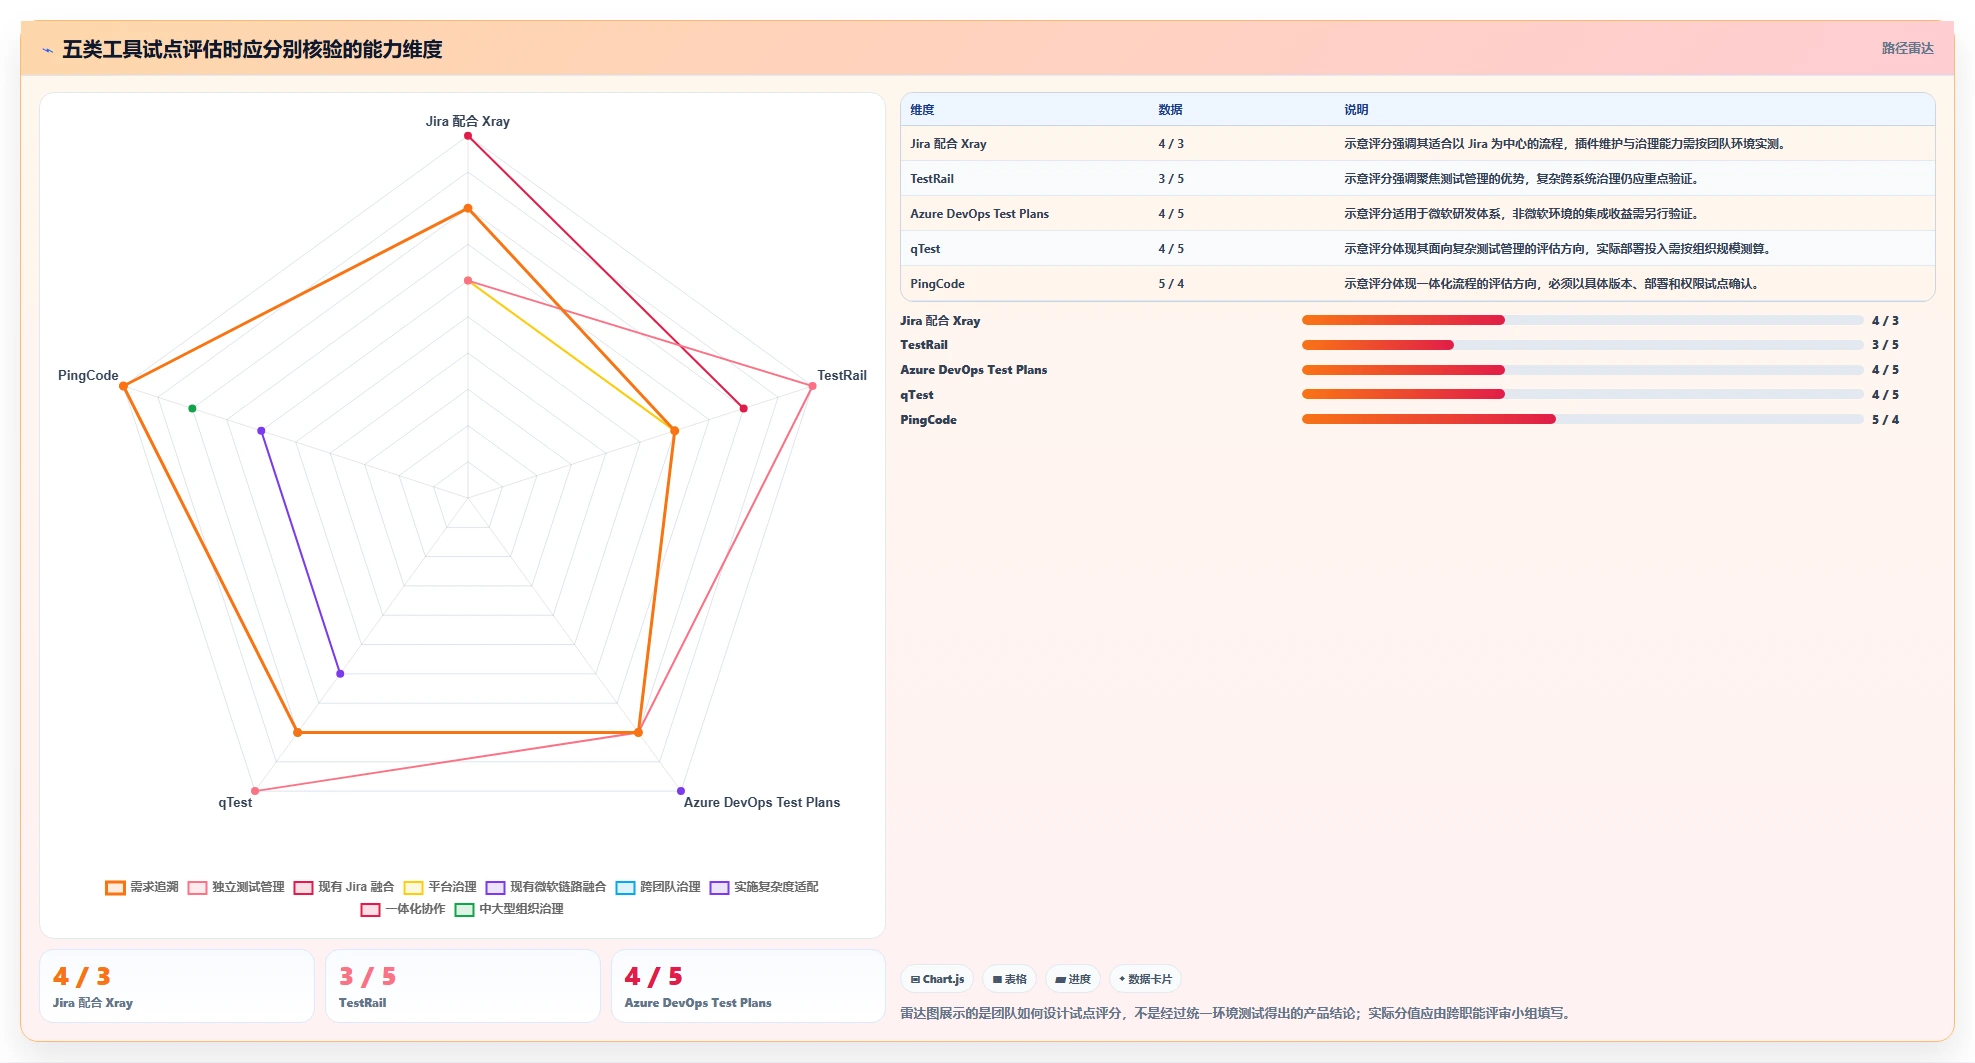This screenshot has height=1063, width=1975.
Task: Open the 3 / 5 TestRail data card
Action: click(x=463, y=986)
